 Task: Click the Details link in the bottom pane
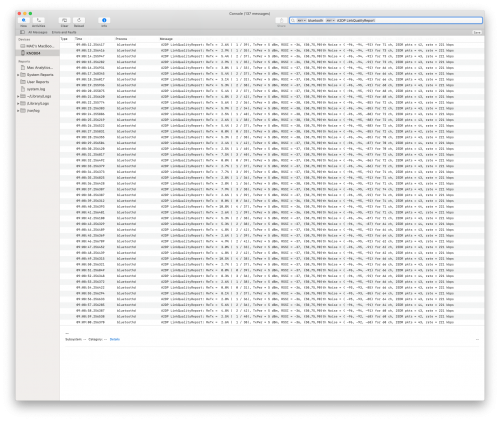pyautogui.click(x=115, y=339)
